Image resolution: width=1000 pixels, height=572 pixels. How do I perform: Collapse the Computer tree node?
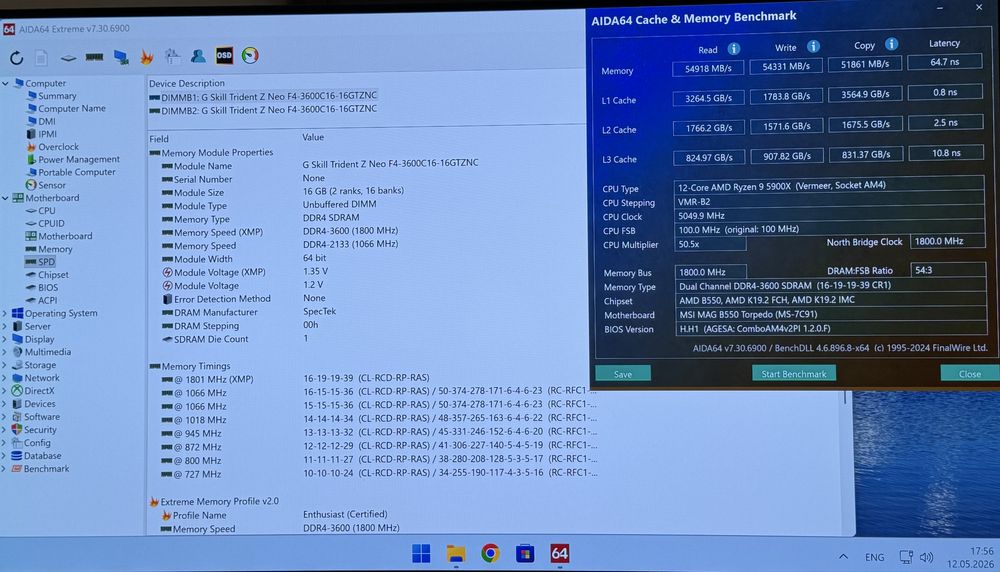pyautogui.click(x=6, y=83)
